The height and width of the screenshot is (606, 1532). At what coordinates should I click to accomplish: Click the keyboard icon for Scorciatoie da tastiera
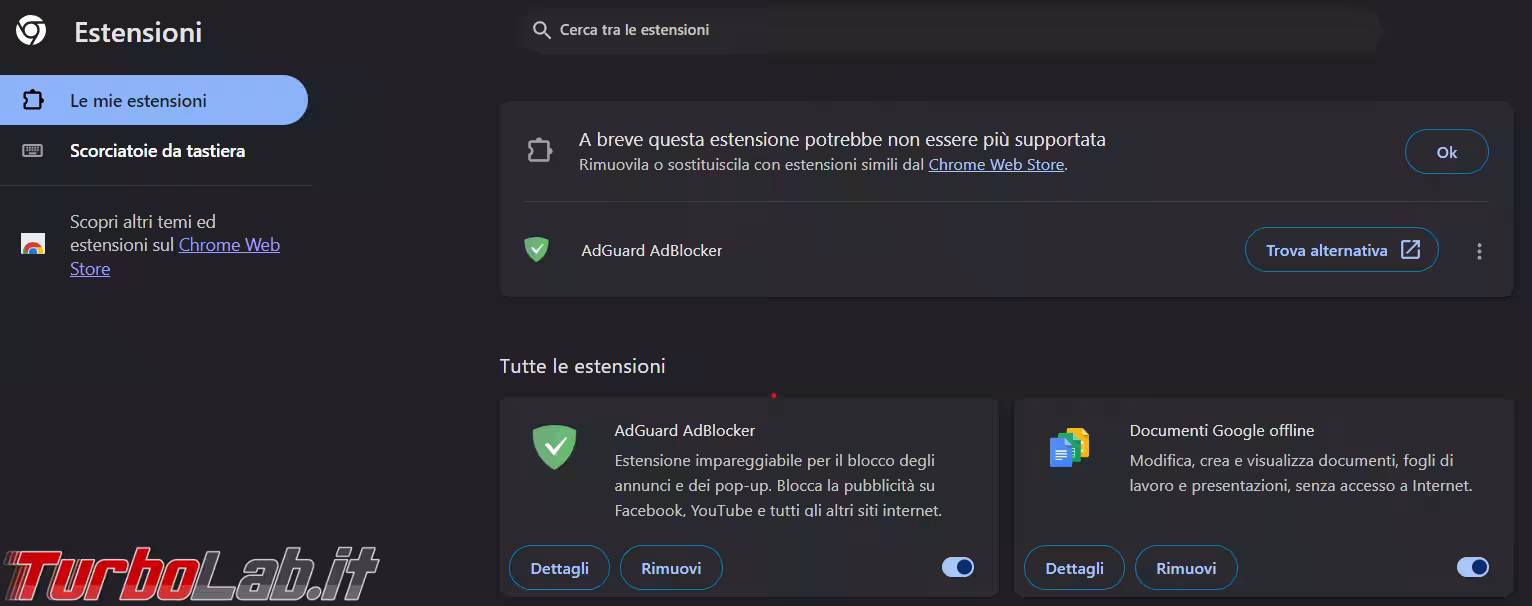pos(33,151)
